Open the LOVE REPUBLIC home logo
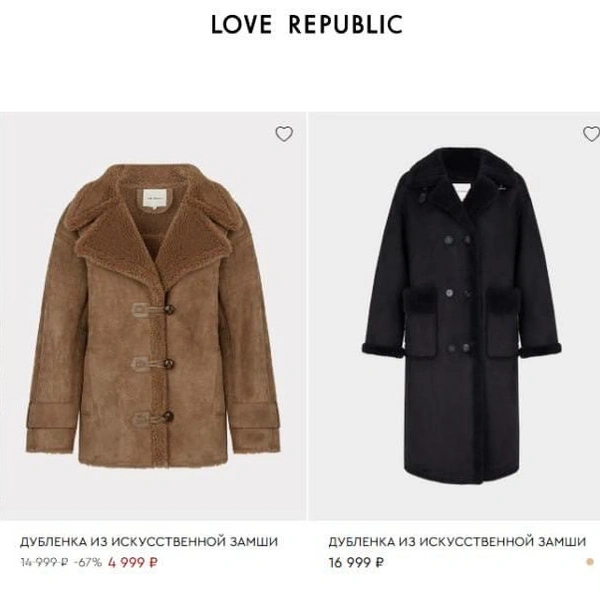This screenshot has height=600, width=600. (307, 24)
